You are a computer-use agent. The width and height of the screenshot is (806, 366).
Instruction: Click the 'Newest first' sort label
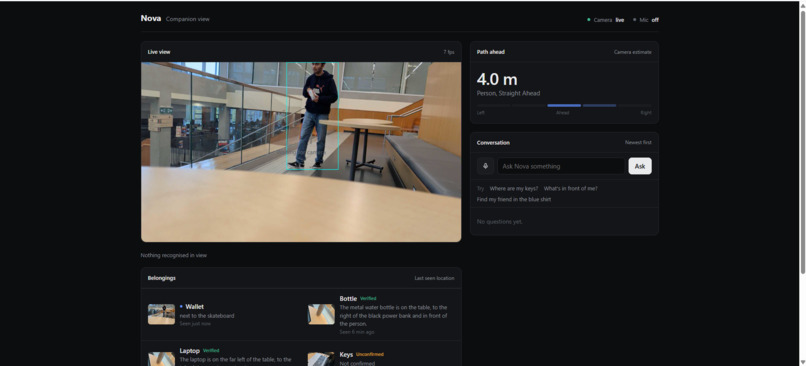click(x=638, y=142)
